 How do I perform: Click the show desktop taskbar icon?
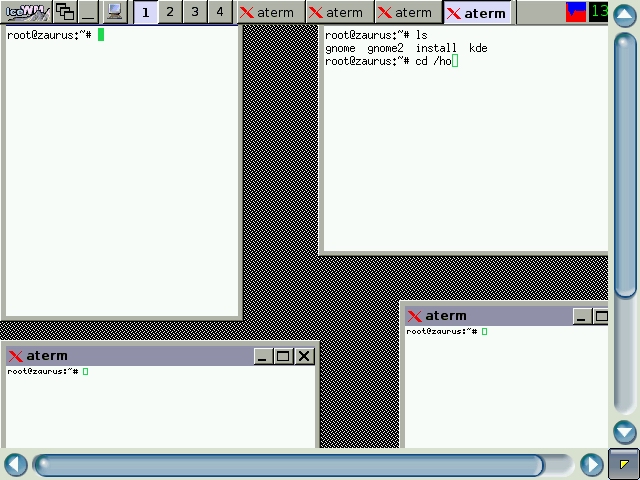pyautogui.click(x=89, y=12)
